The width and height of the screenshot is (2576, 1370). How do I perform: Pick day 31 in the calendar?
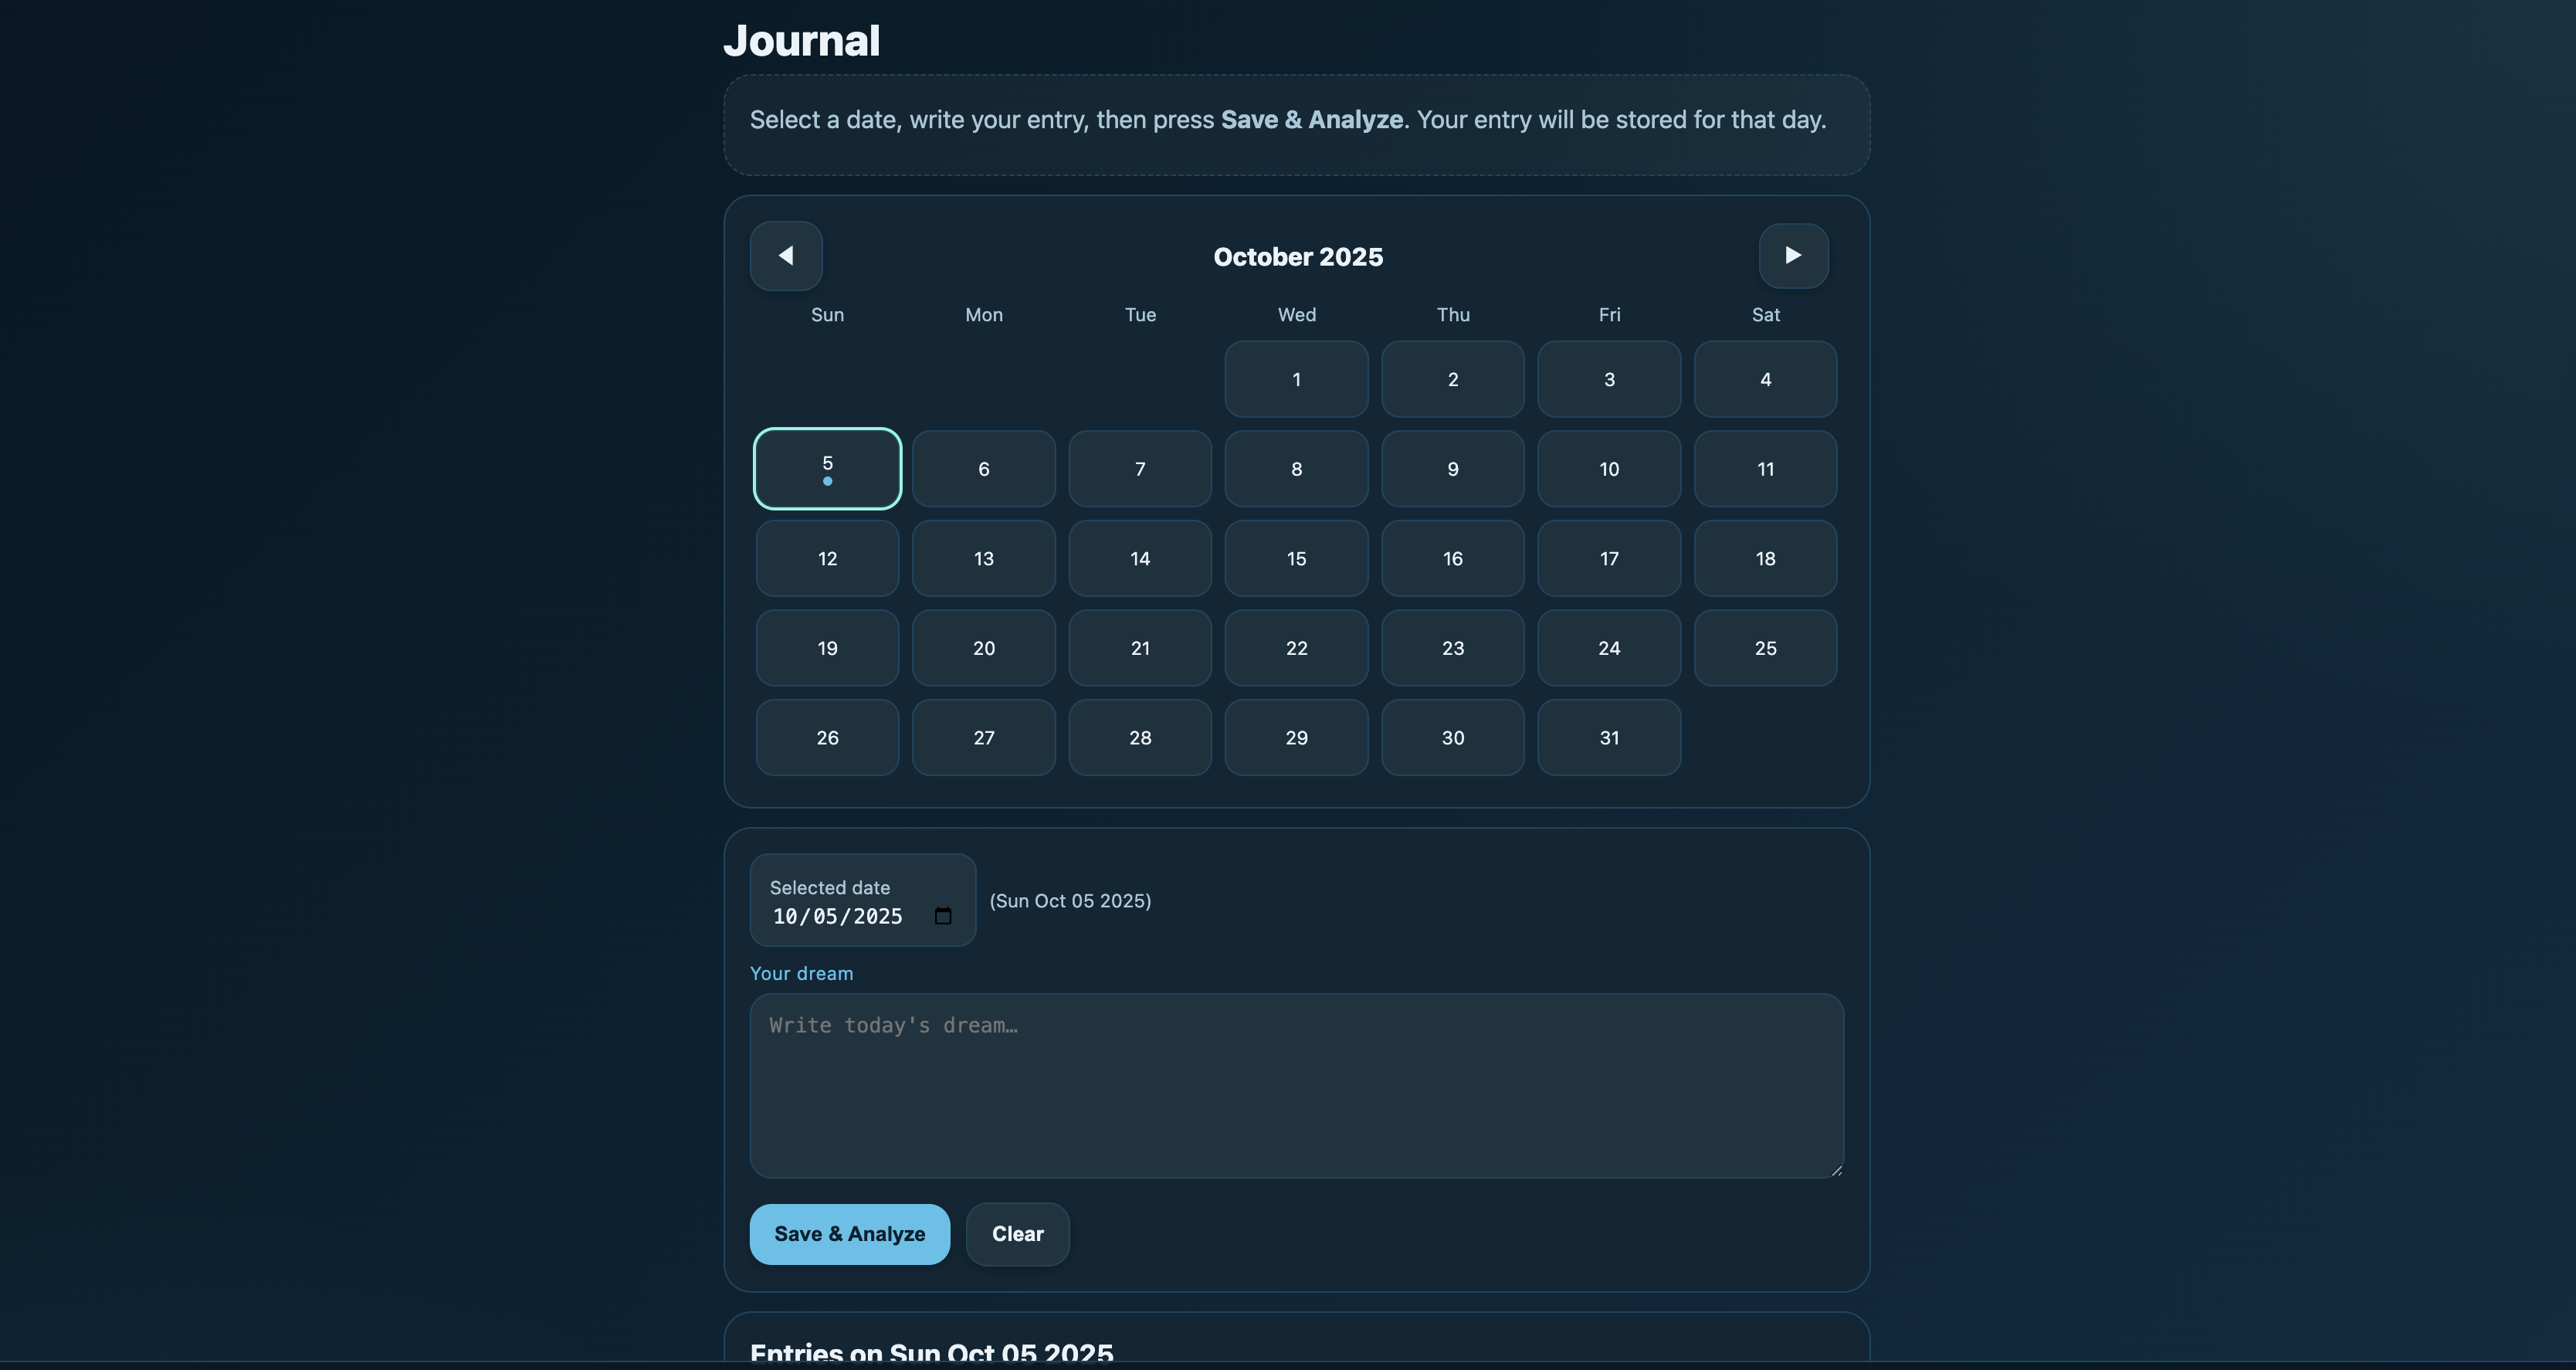1608,737
